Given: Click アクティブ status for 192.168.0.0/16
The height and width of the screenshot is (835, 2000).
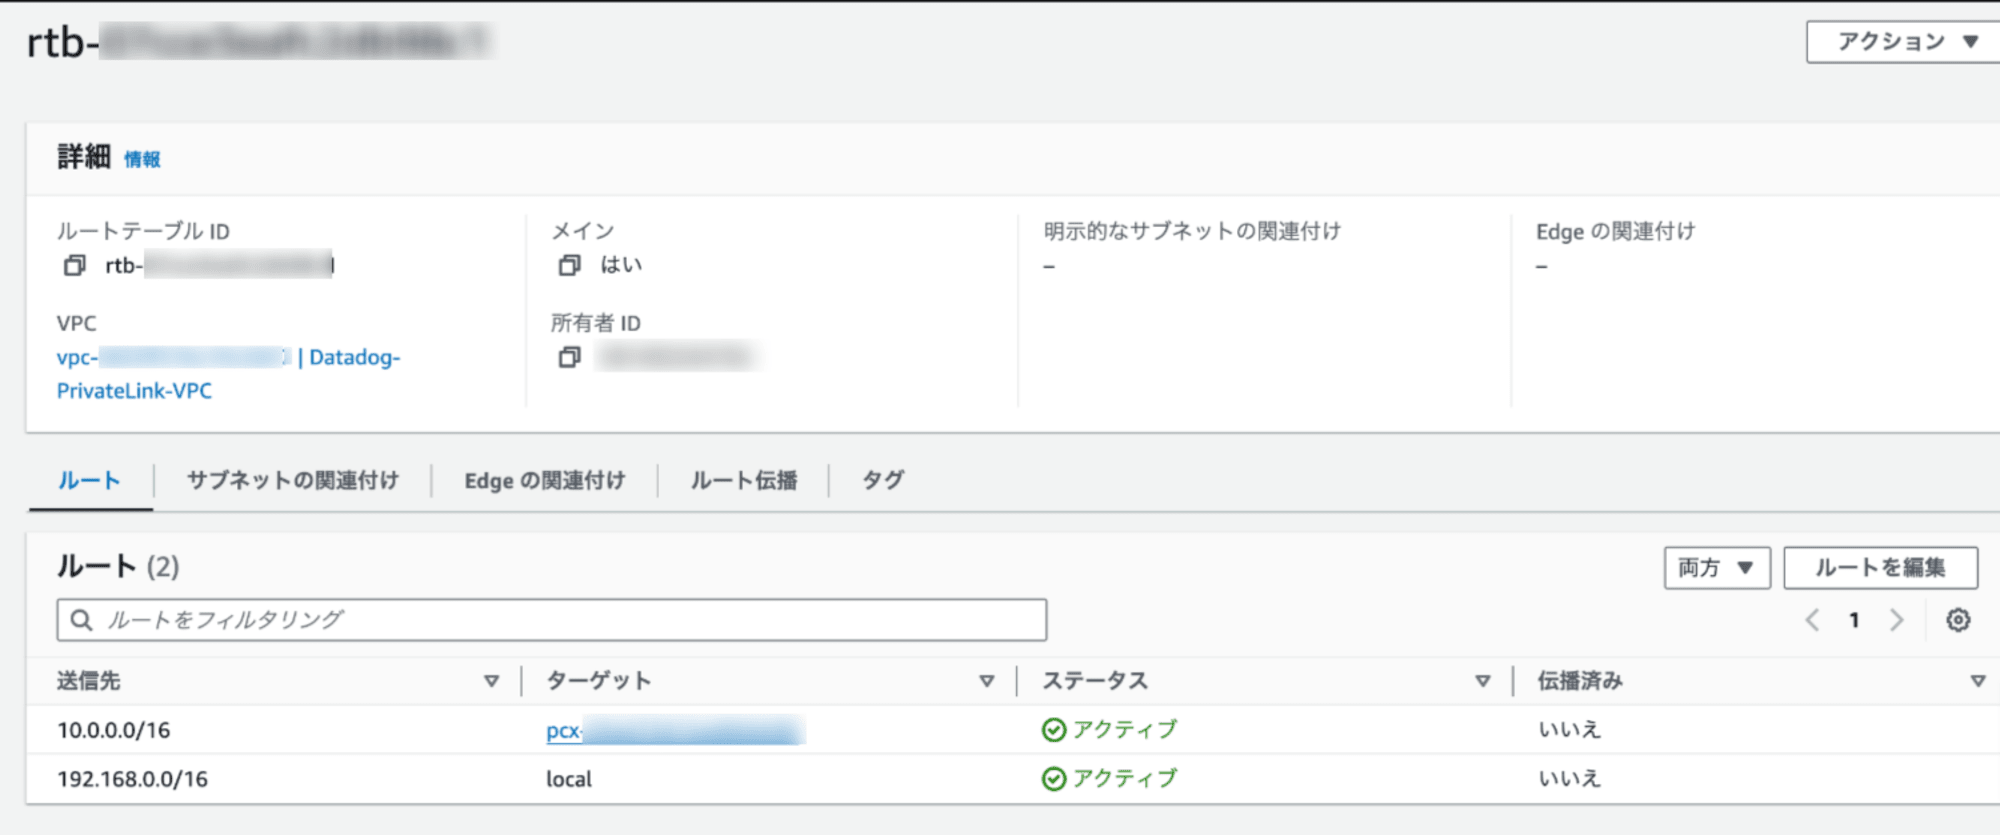Looking at the screenshot, I should (x=1125, y=779).
